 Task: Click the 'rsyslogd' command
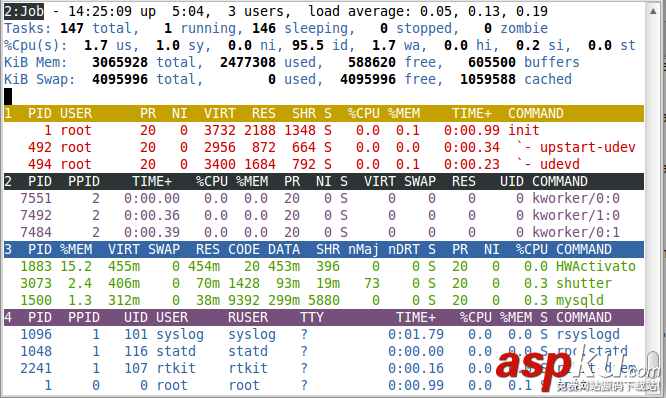point(587,334)
